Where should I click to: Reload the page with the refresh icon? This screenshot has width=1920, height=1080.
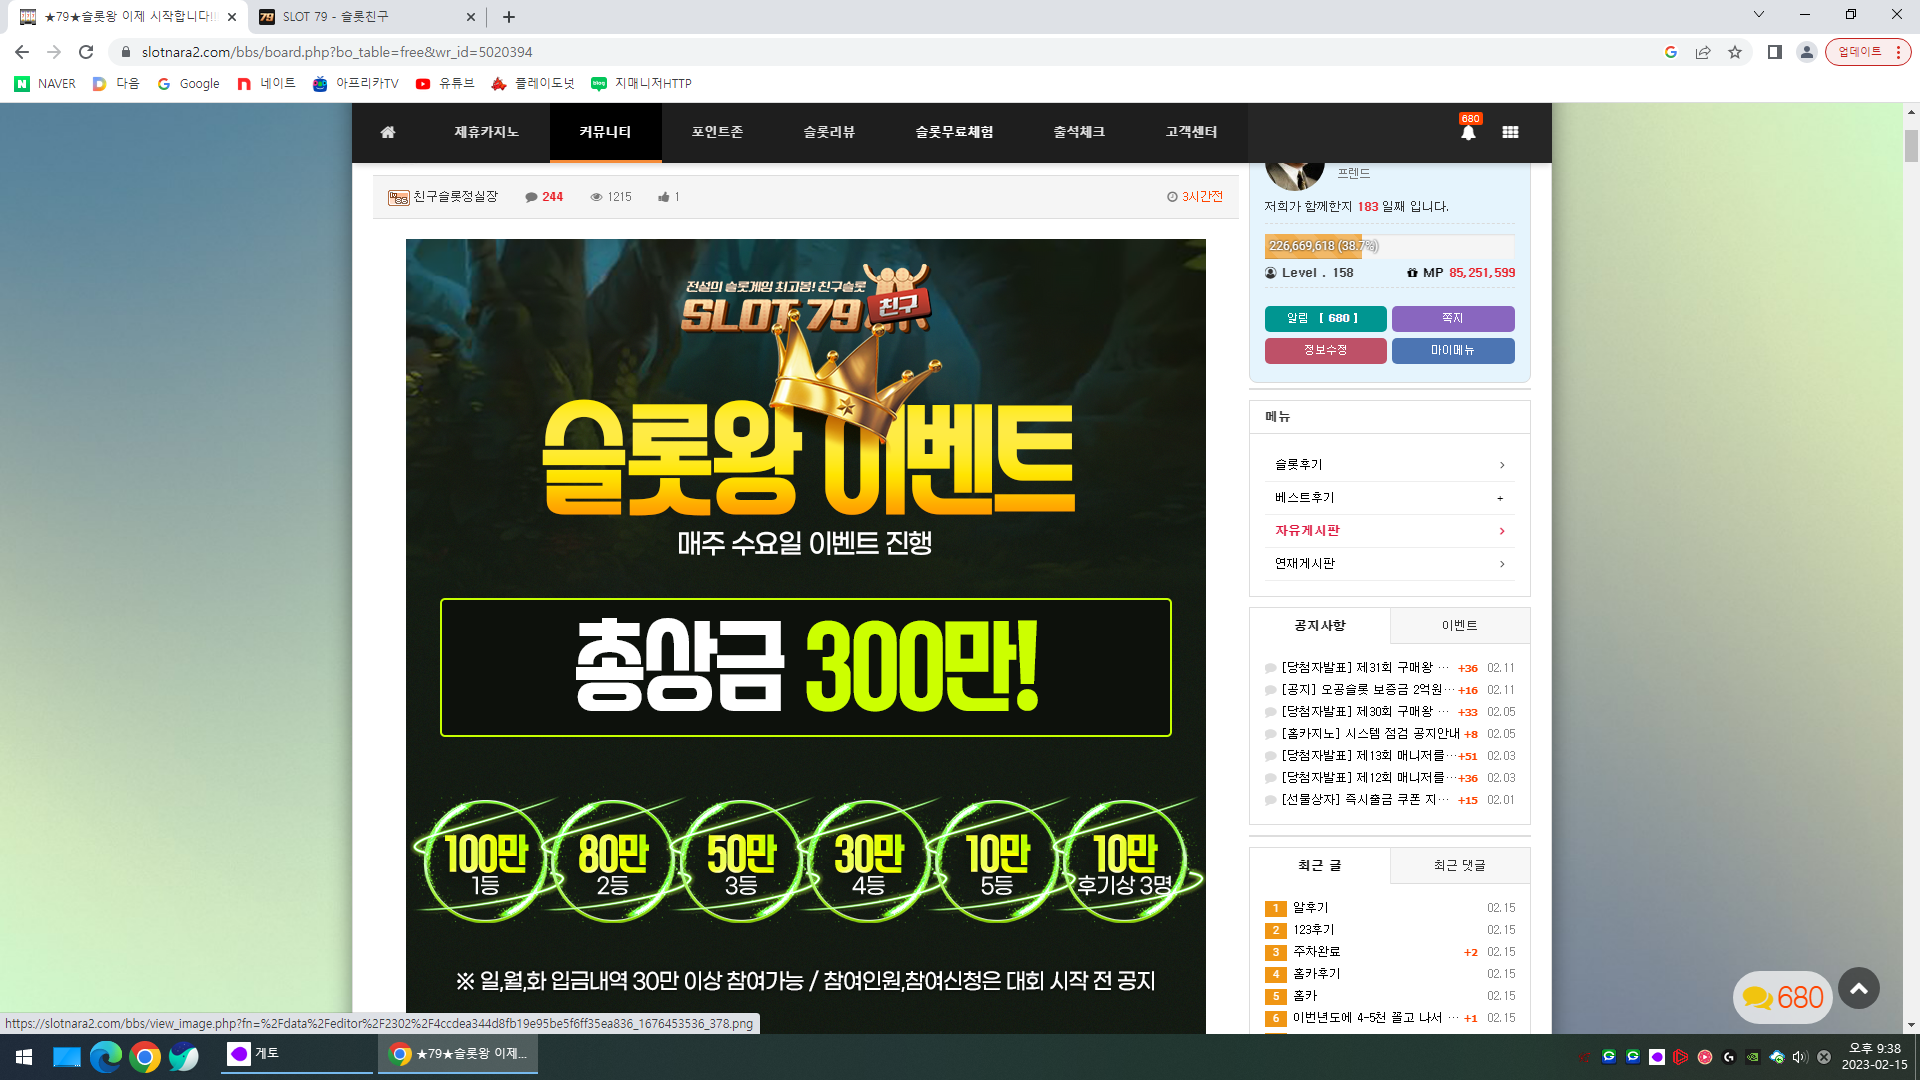point(86,52)
